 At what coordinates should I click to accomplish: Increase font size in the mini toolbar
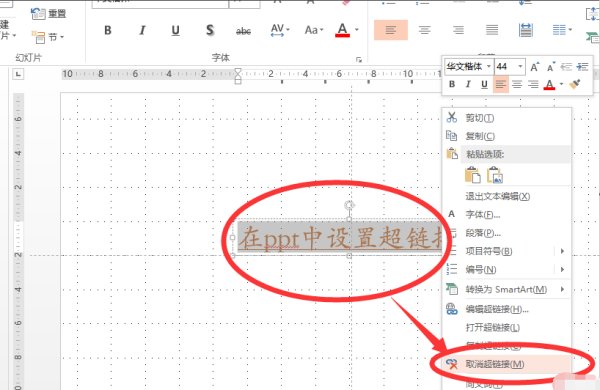(x=535, y=67)
